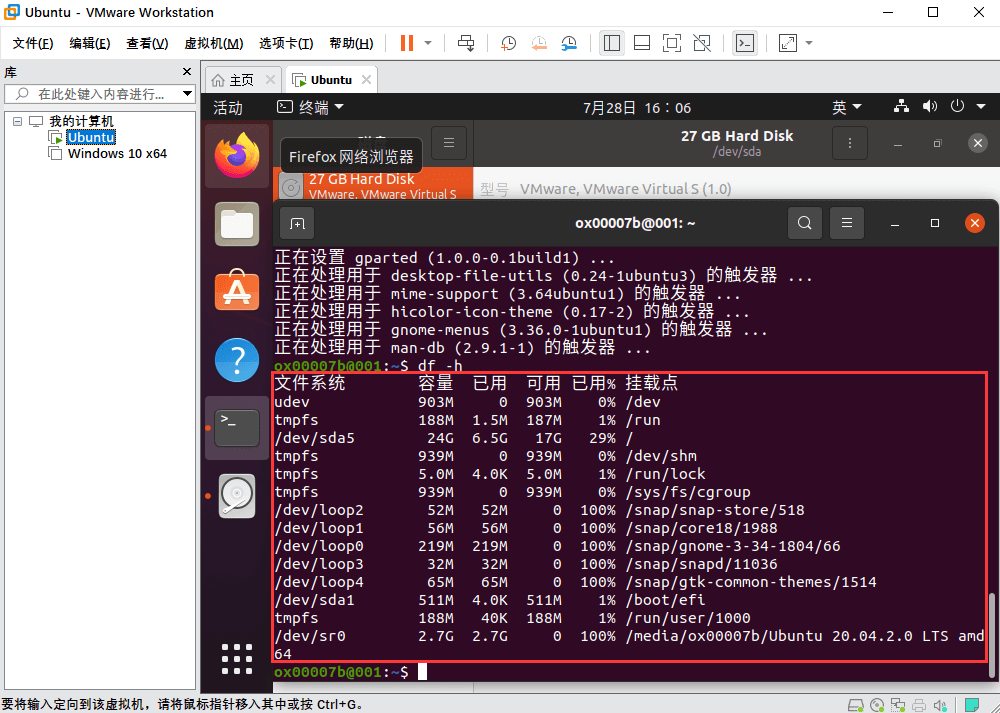Open the power-state dropdown next to pause button

(x=428, y=43)
